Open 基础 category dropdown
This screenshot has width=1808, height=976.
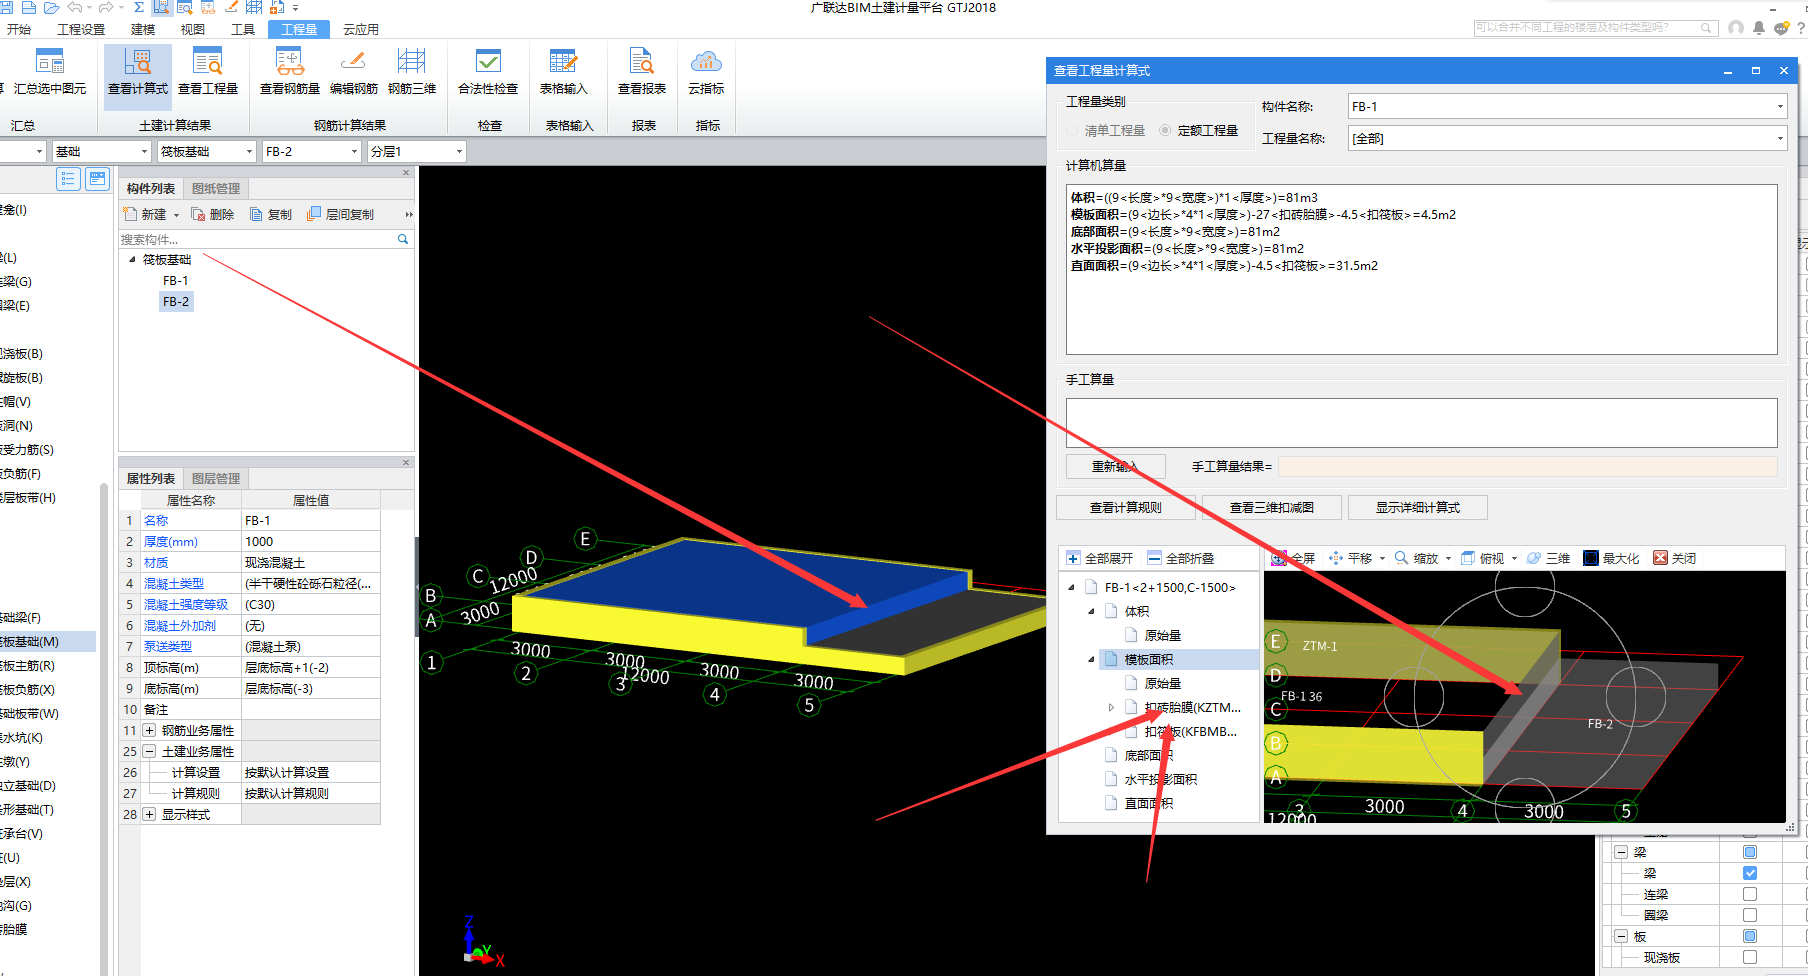point(101,151)
